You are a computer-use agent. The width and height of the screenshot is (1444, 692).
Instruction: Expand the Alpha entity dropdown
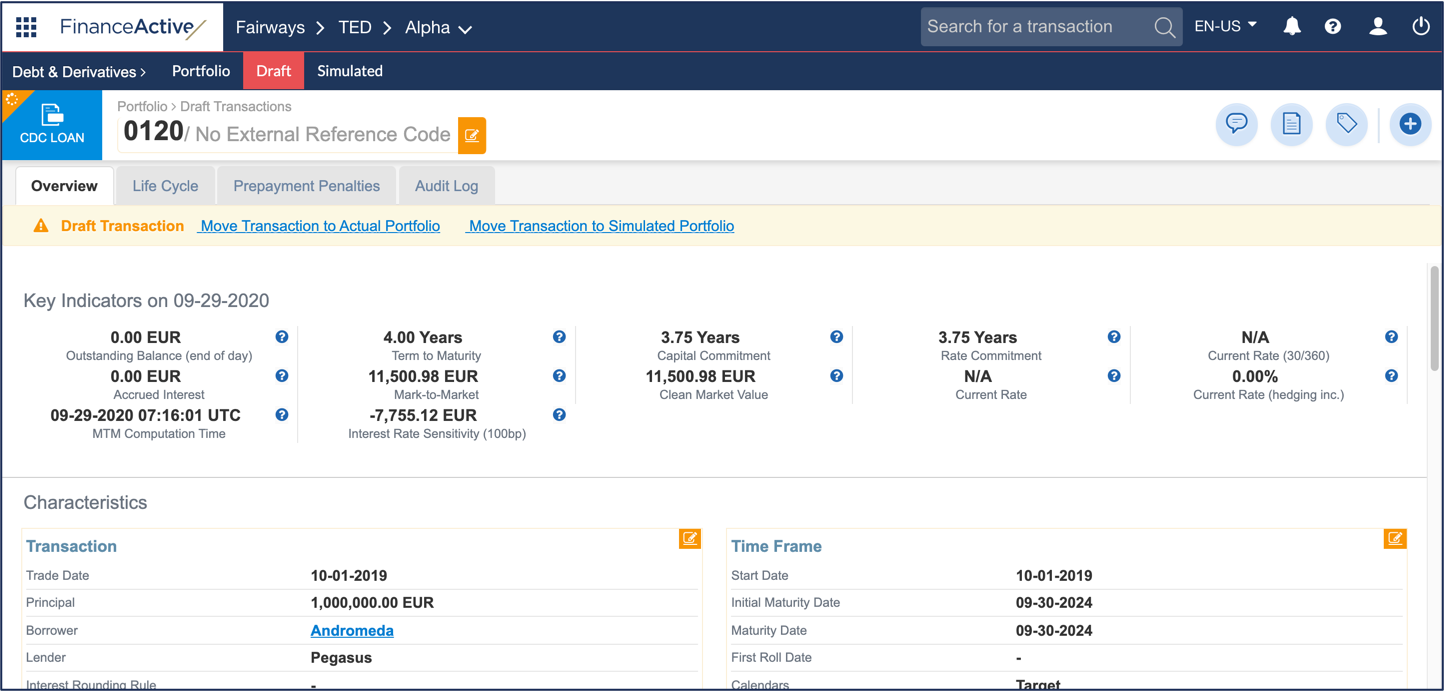(x=438, y=28)
